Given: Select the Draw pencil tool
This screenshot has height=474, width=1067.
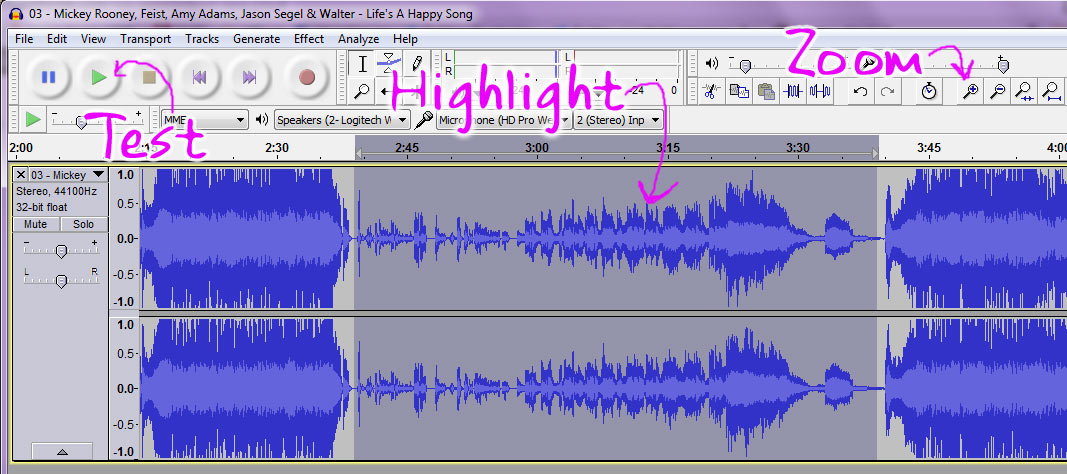Looking at the screenshot, I should [417, 65].
